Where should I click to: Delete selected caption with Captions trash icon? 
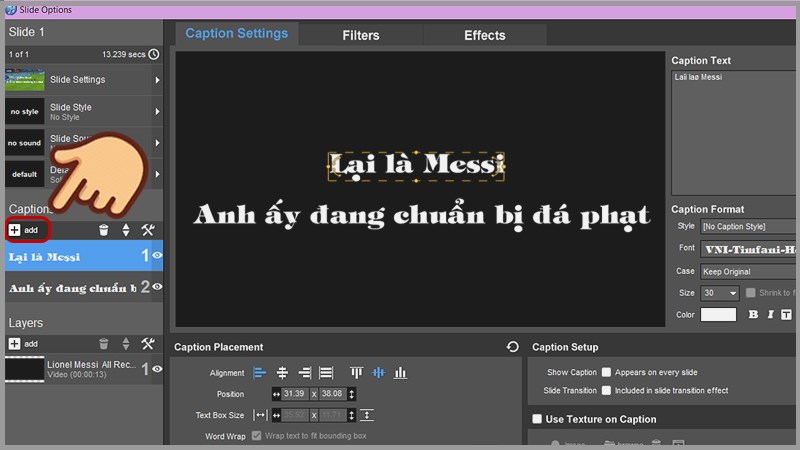coord(104,230)
